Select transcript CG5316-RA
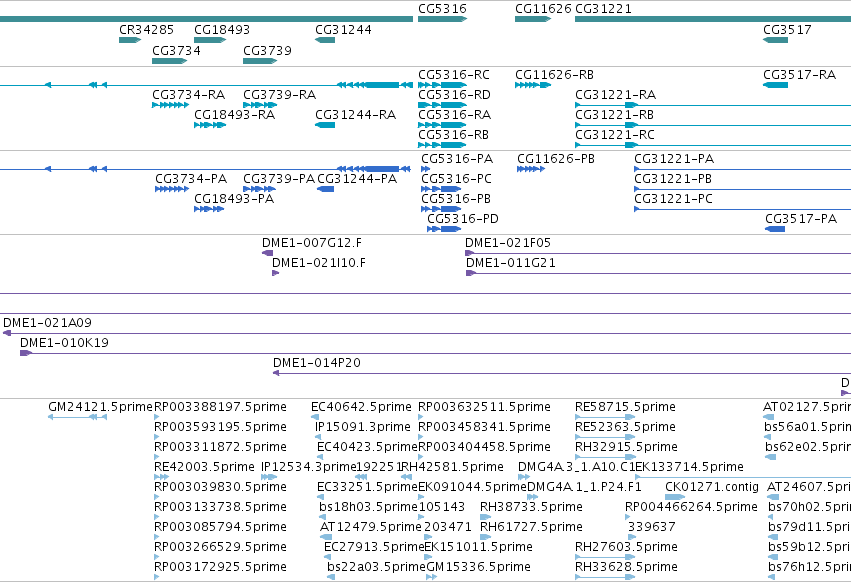851x582 pixels. [x=442, y=125]
